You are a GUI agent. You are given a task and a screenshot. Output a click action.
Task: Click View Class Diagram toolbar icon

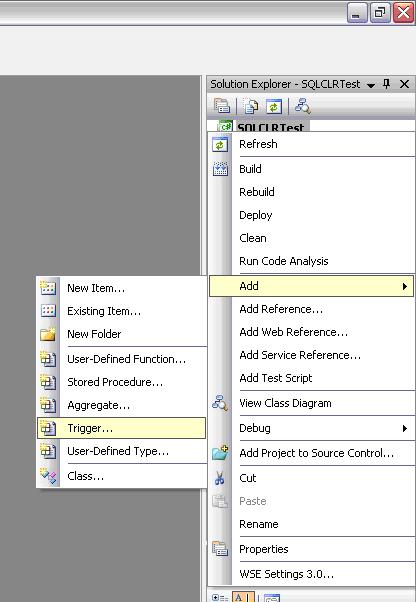coord(303,106)
